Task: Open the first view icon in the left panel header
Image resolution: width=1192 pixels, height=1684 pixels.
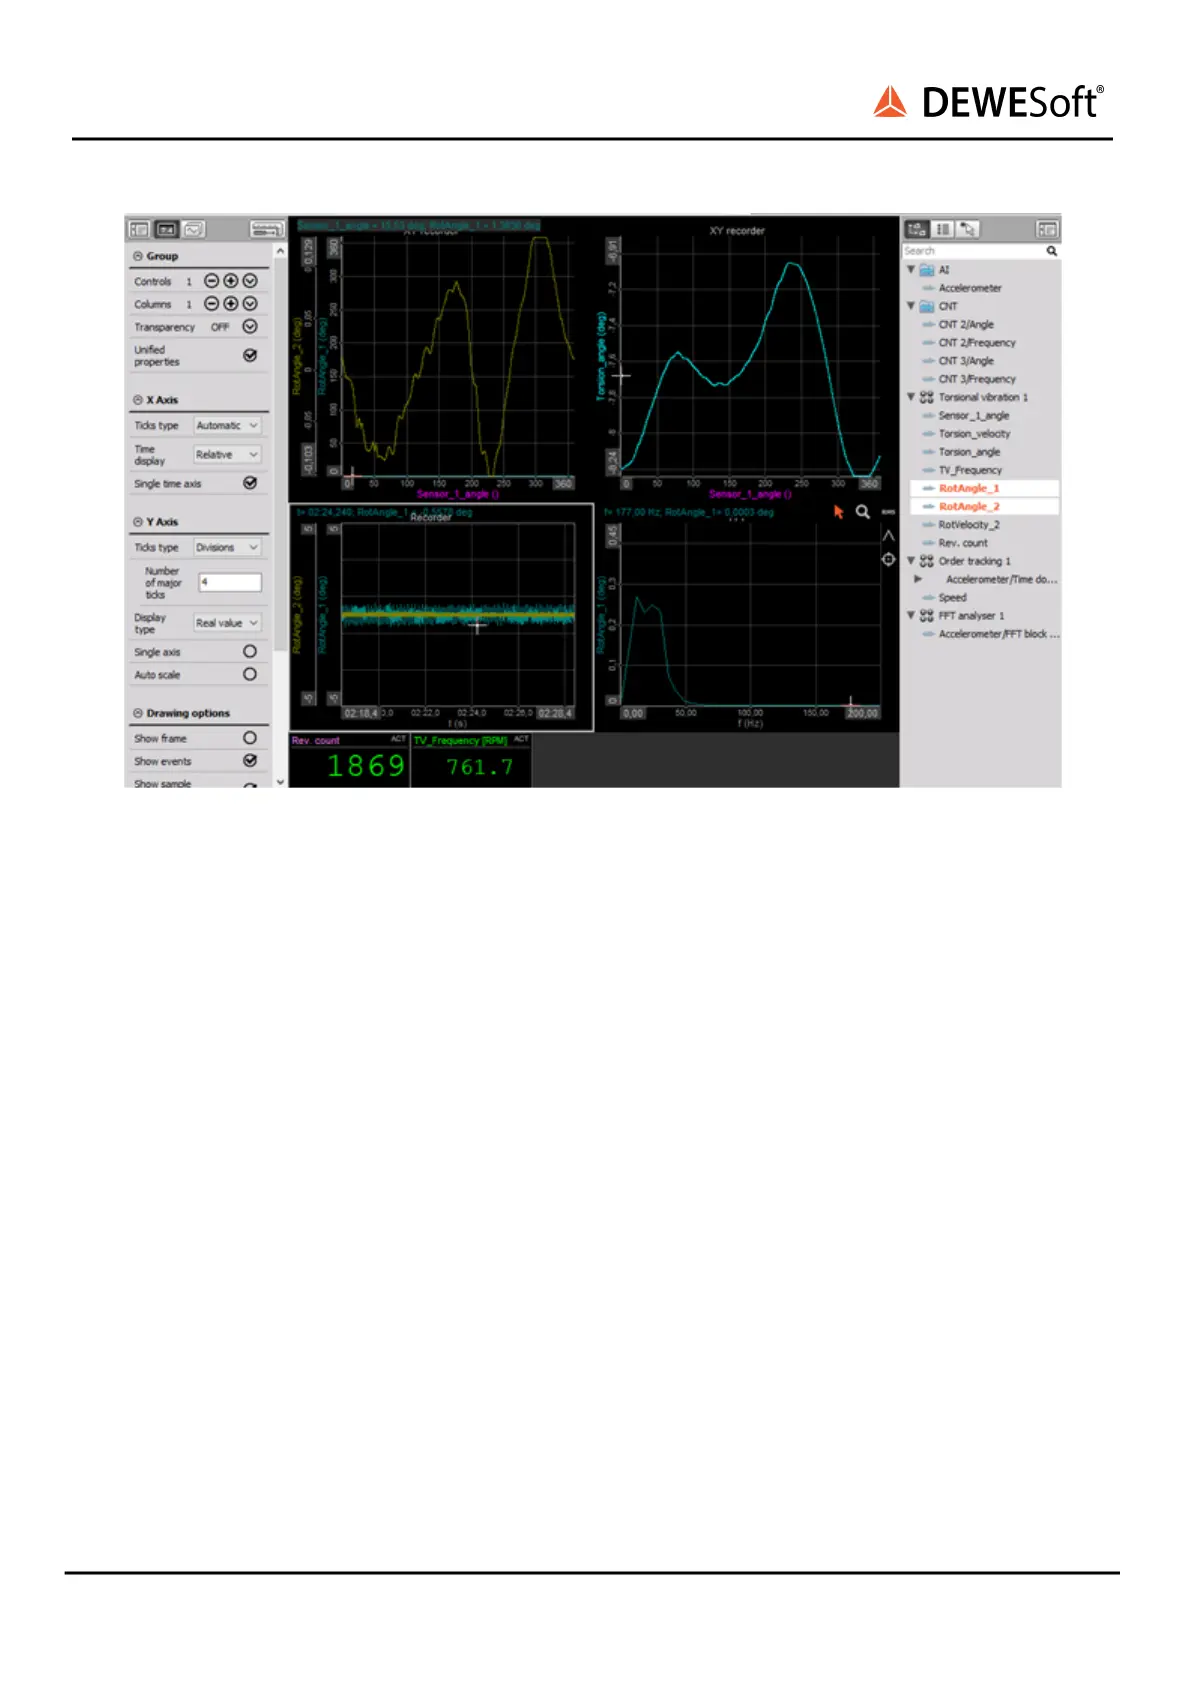Action: tap(139, 229)
